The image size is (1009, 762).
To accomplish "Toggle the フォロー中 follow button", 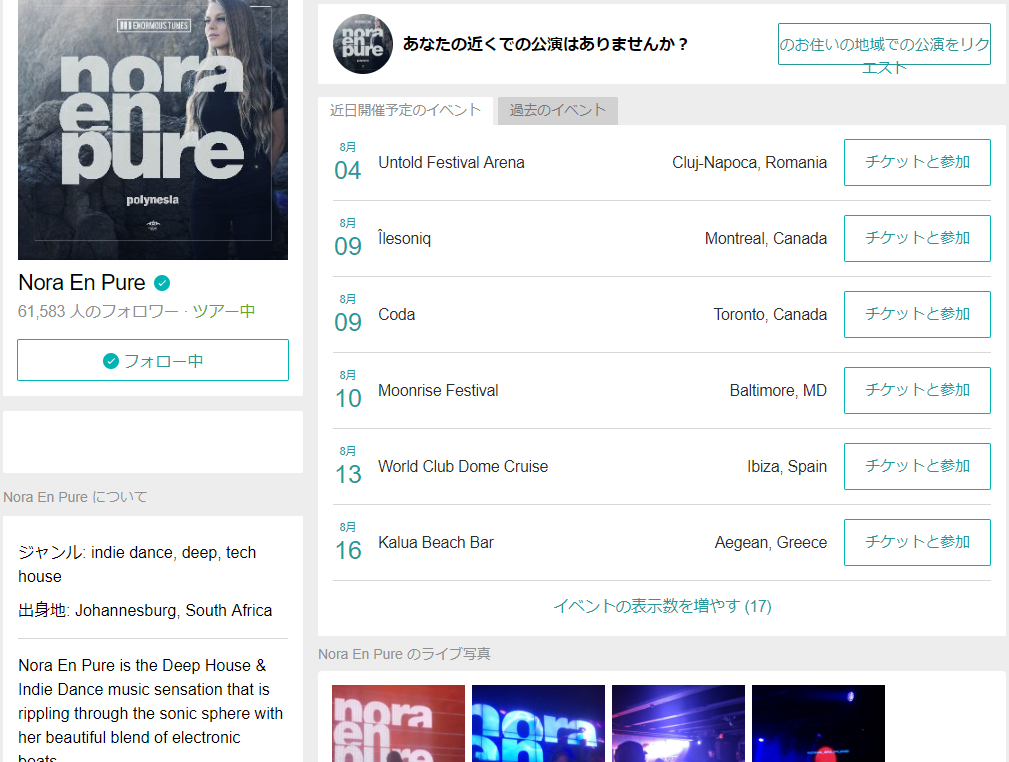I will coord(153,360).
